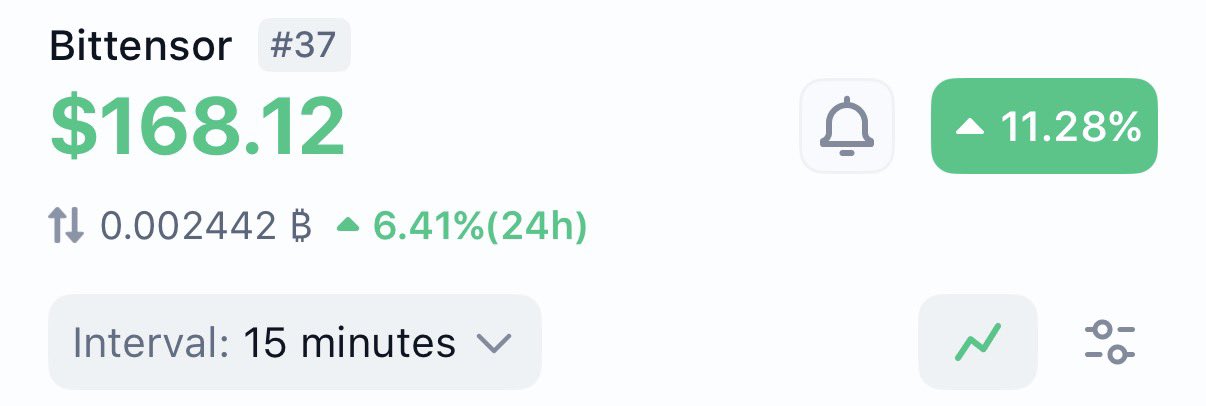
Task: Open the chart settings sliders icon
Action: point(1111,343)
